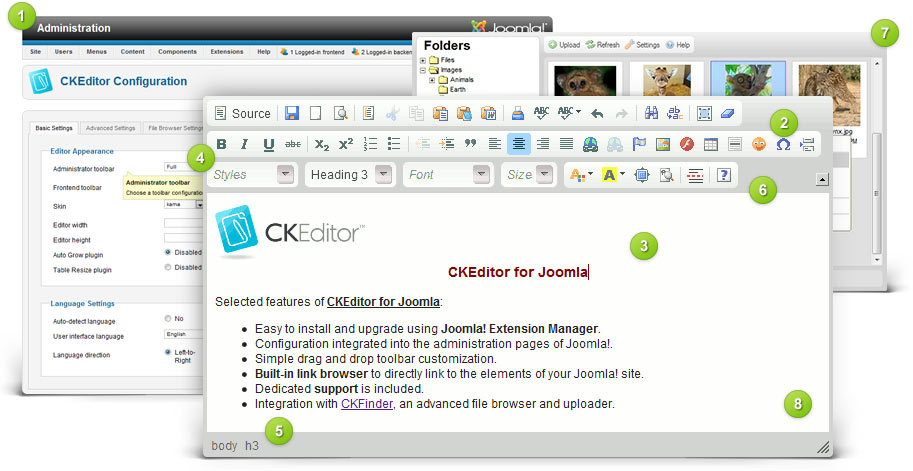The height and width of the screenshot is (471, 913).
Task: Align text left
Action: tap(494, 144)
